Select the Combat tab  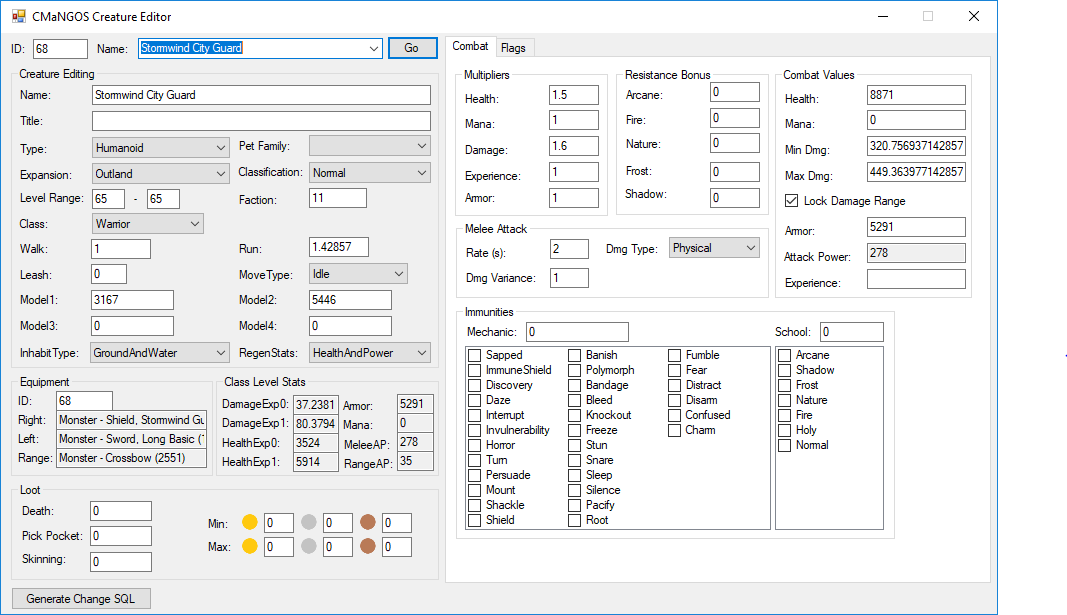tap(470, 46)
